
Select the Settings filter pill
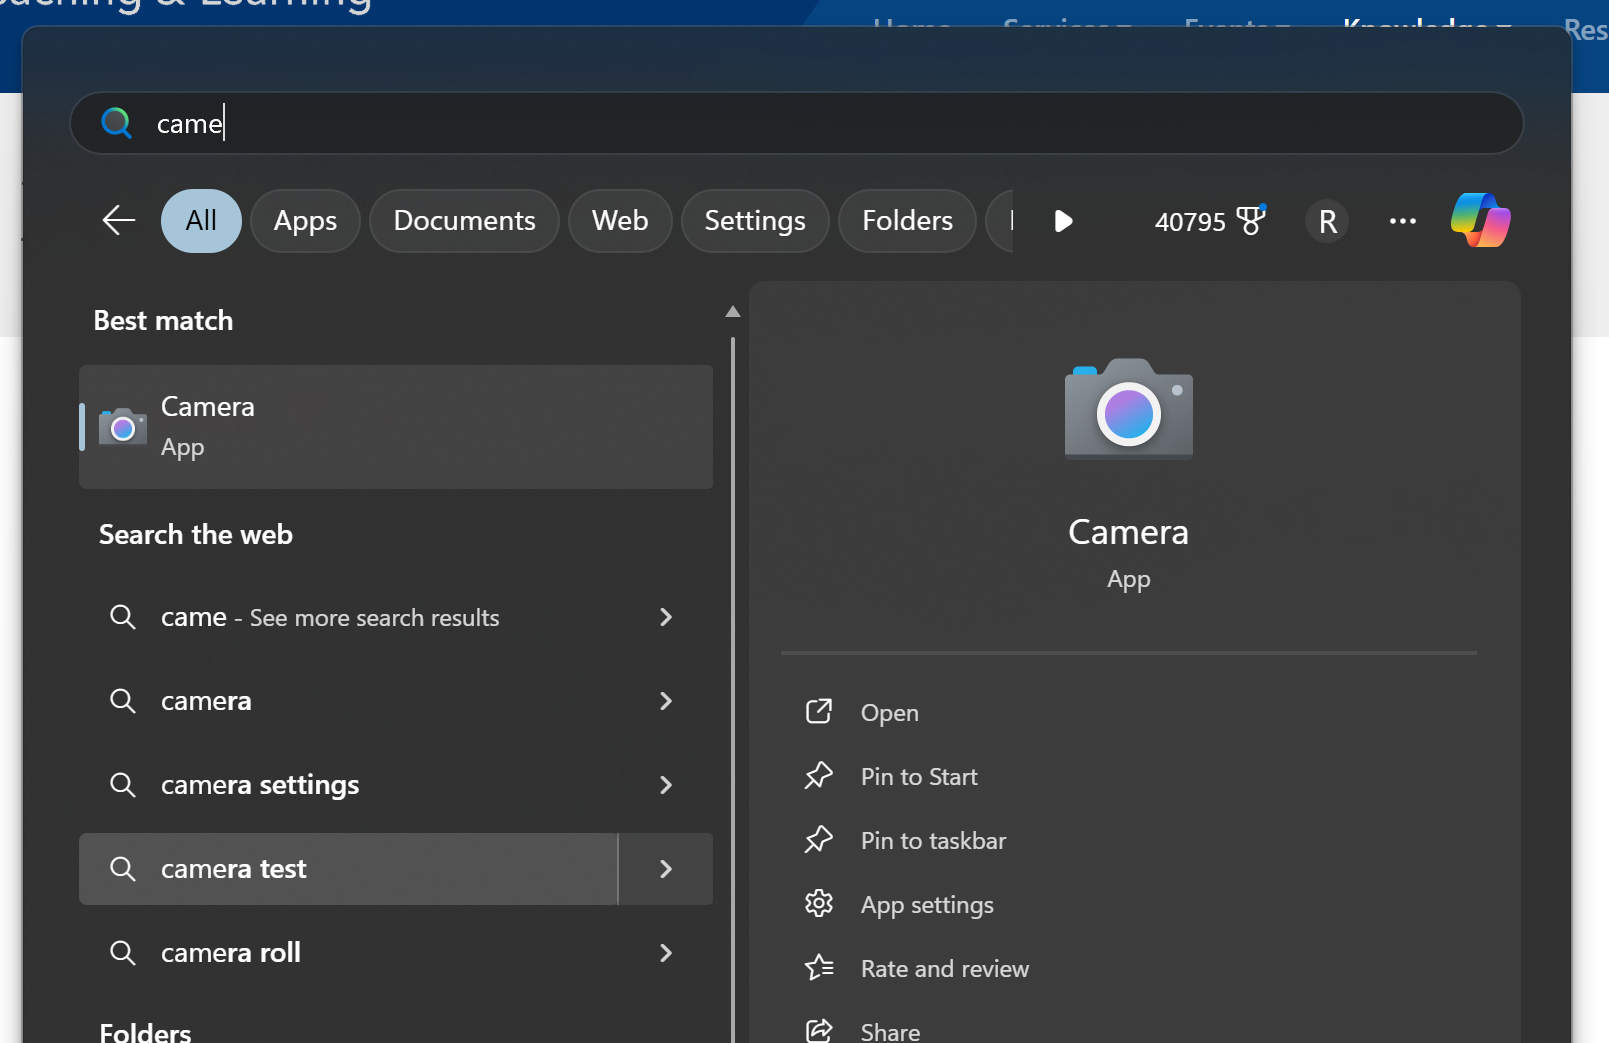[x=754, y=221]
